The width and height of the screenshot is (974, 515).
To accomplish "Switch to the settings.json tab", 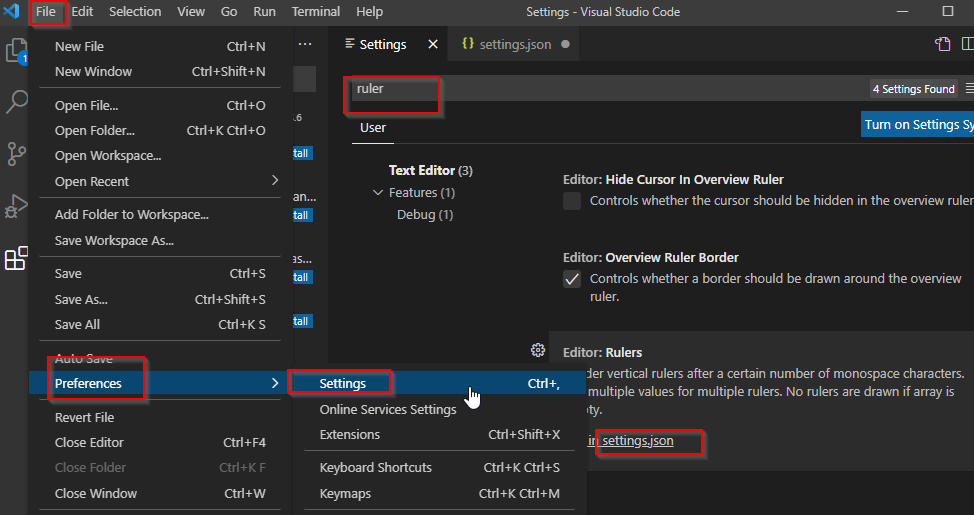I will click(515, 44).
